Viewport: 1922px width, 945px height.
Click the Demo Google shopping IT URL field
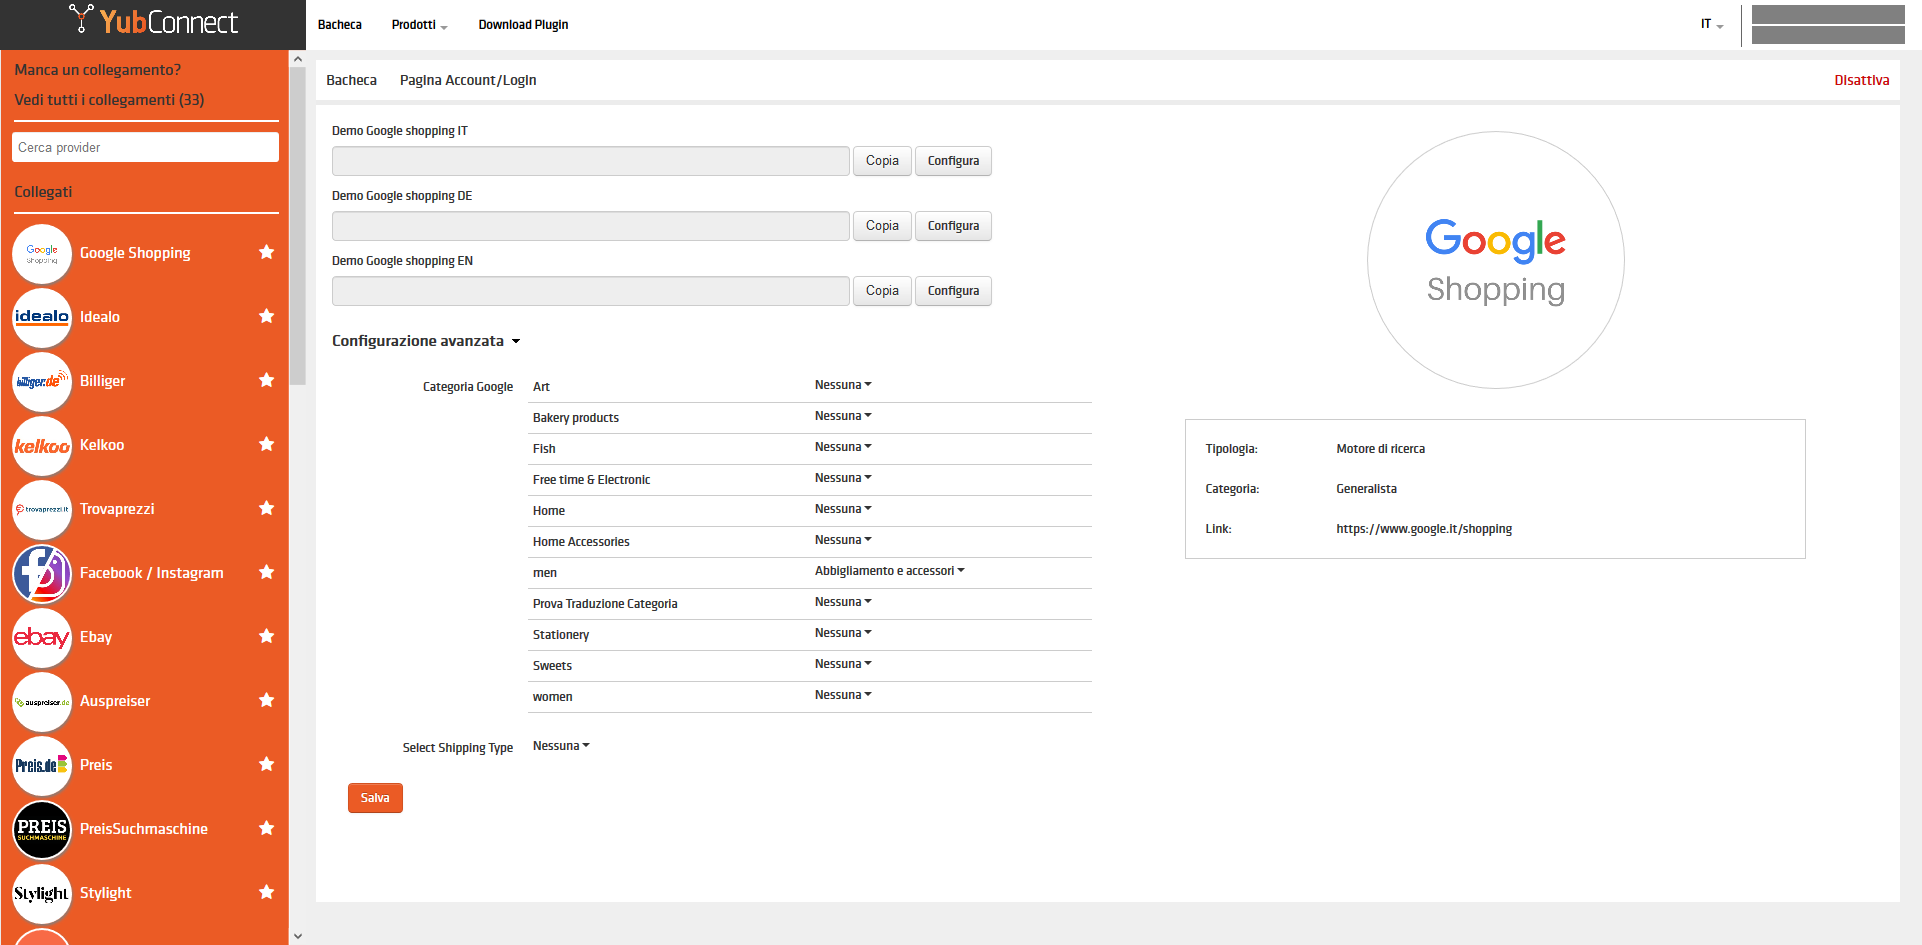591,161
